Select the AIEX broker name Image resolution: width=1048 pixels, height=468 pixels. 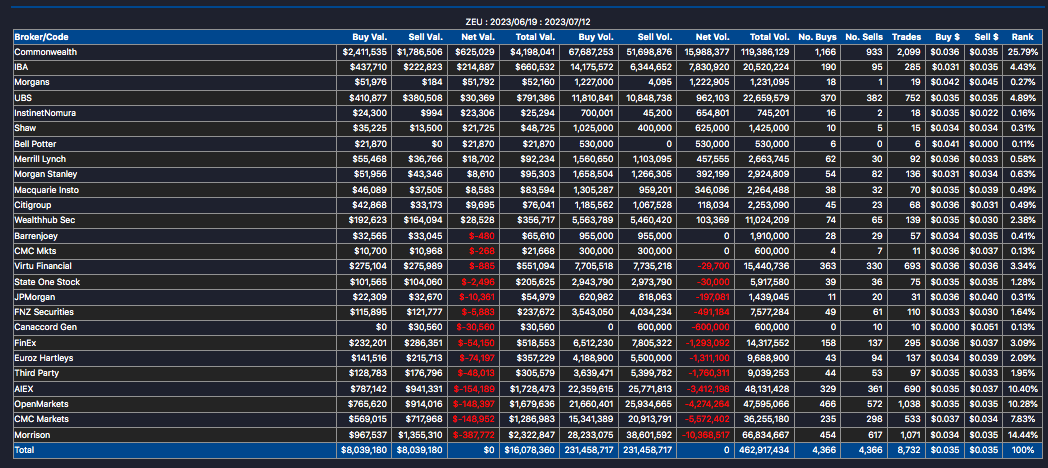click(x=23, y=389)
